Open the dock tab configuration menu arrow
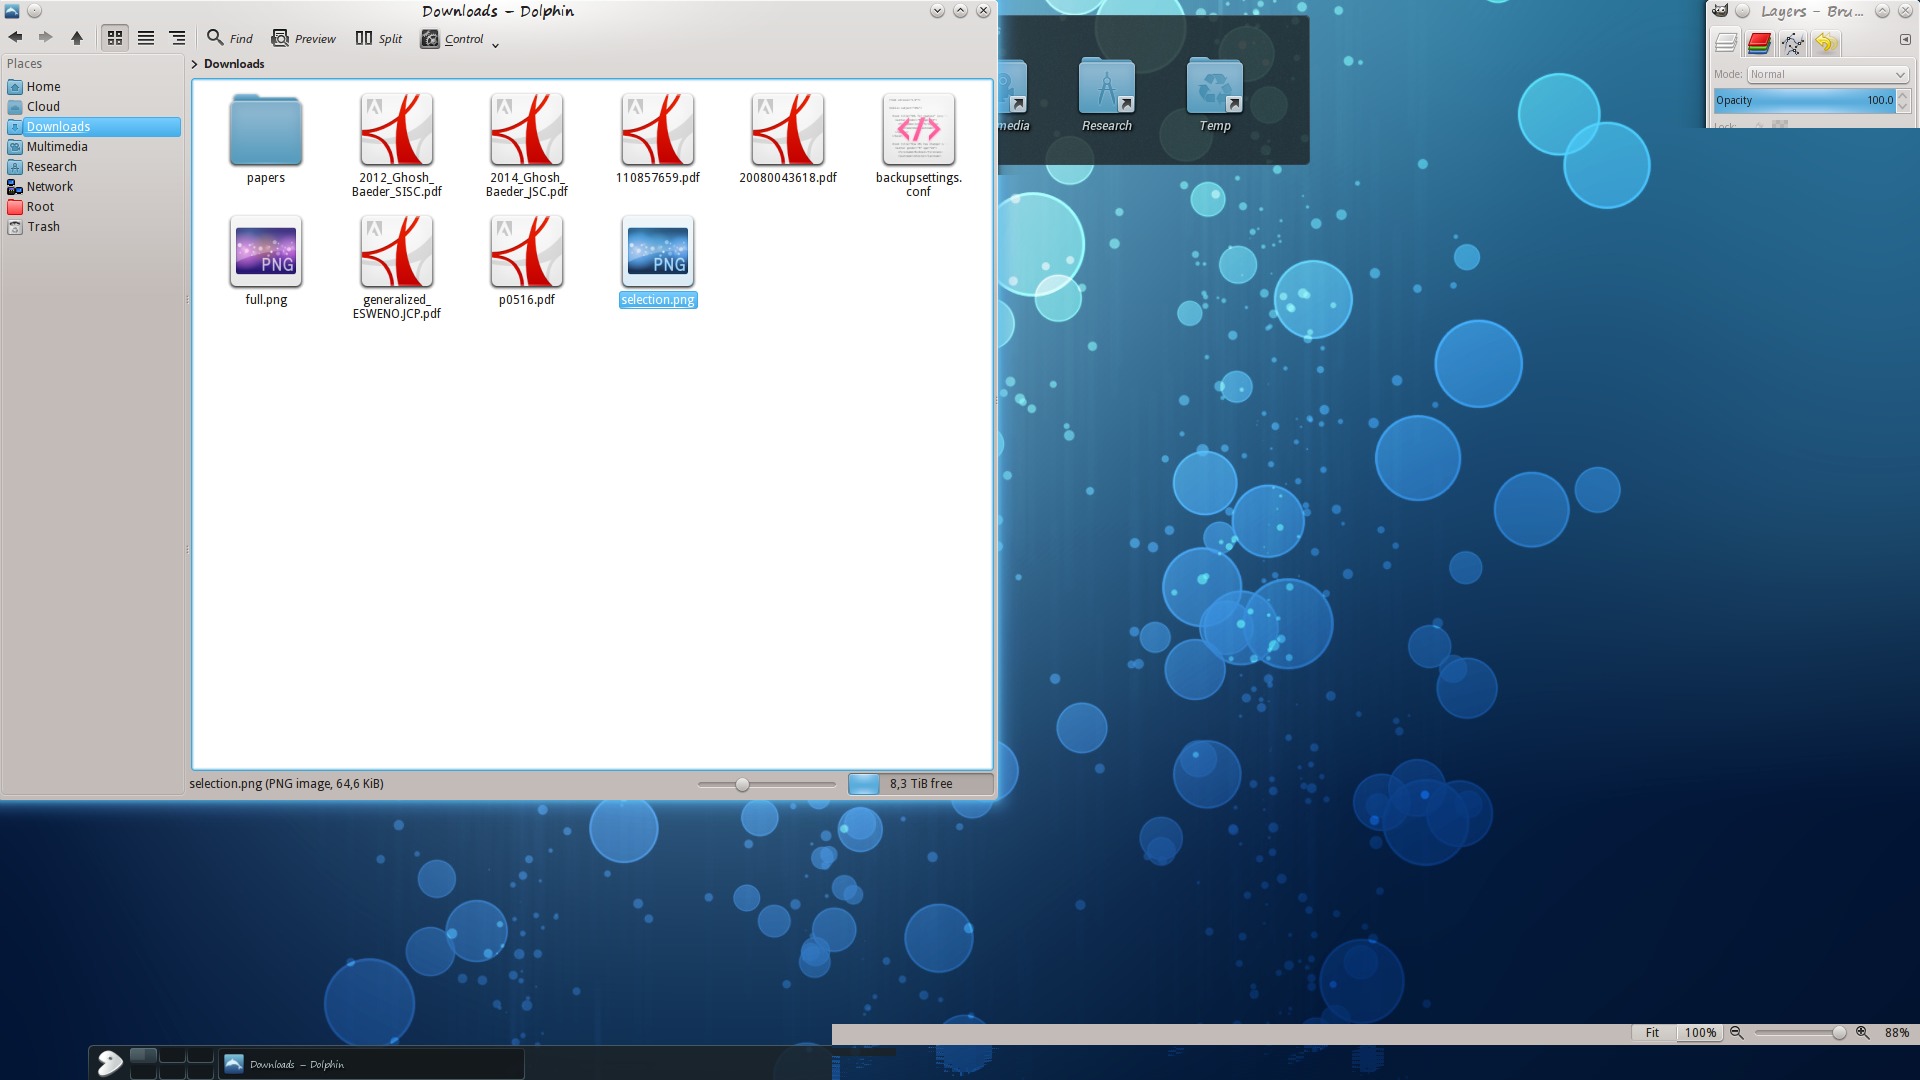The height and width of the screenshot is (1080, 1920). pos(1905,40)
